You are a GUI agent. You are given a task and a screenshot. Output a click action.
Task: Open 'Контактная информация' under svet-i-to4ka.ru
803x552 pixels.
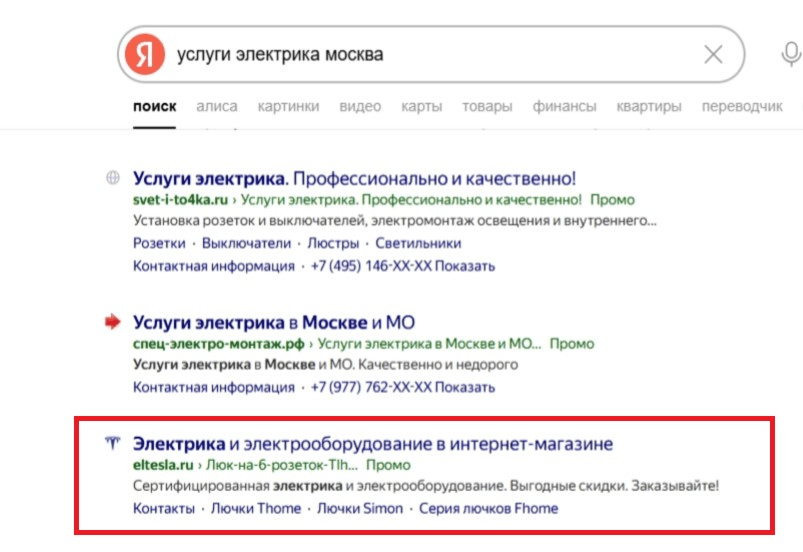coord(214,266)
